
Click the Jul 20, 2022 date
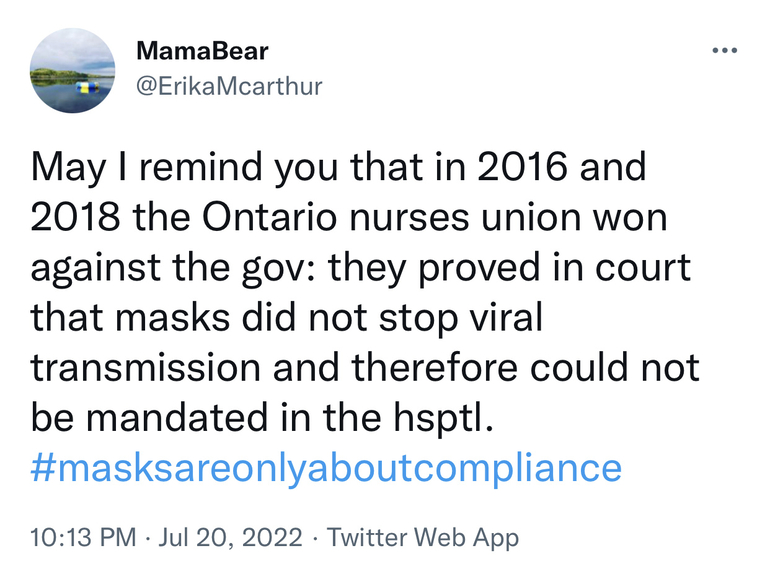(x=229, y=538)
